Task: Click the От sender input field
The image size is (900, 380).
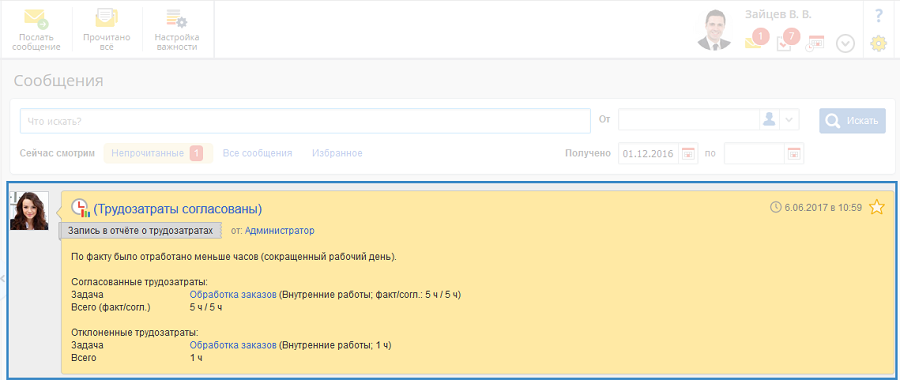Action: coord(689,120)
